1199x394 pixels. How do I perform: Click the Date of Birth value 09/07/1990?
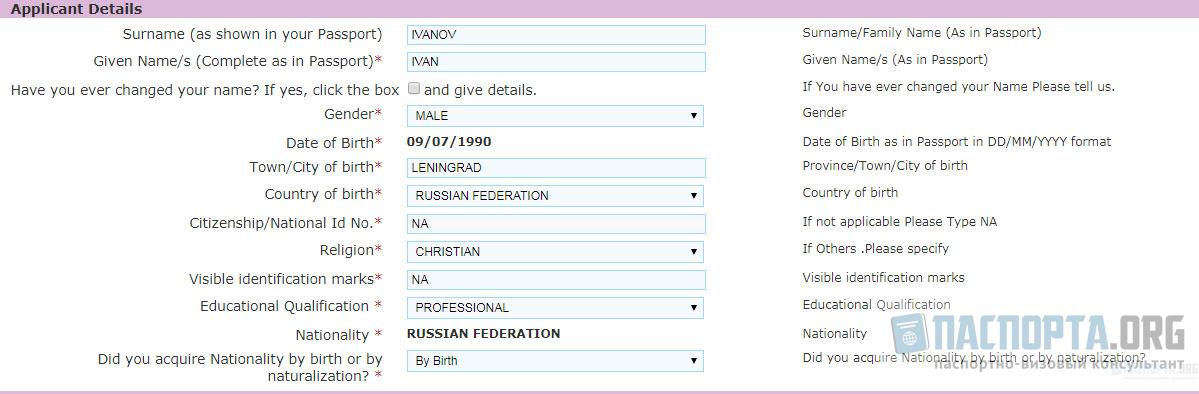pyautogui.click(x=449, y=142)
